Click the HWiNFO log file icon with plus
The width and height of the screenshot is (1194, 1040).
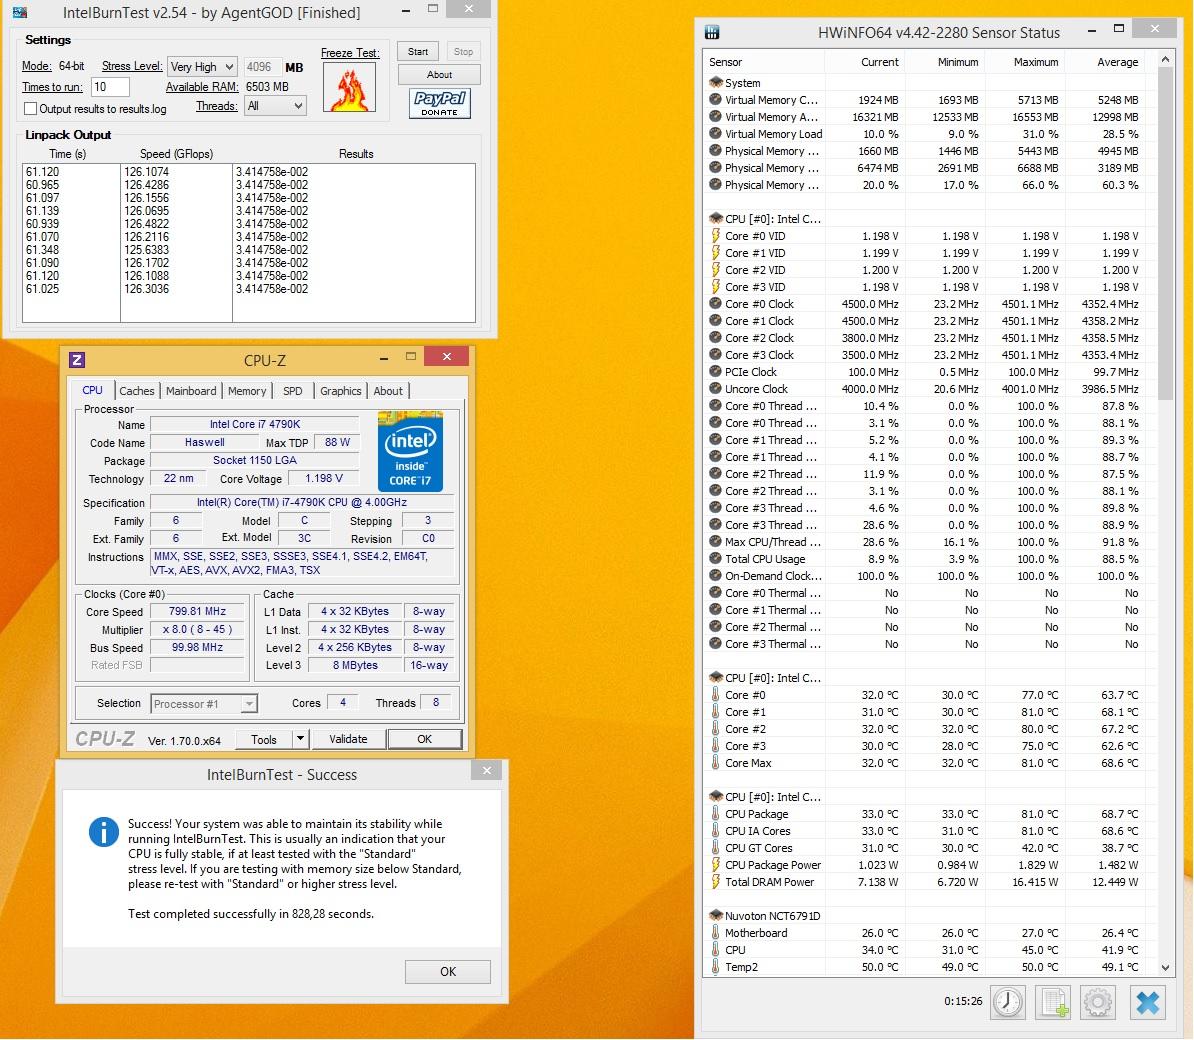(1053, 1001)
